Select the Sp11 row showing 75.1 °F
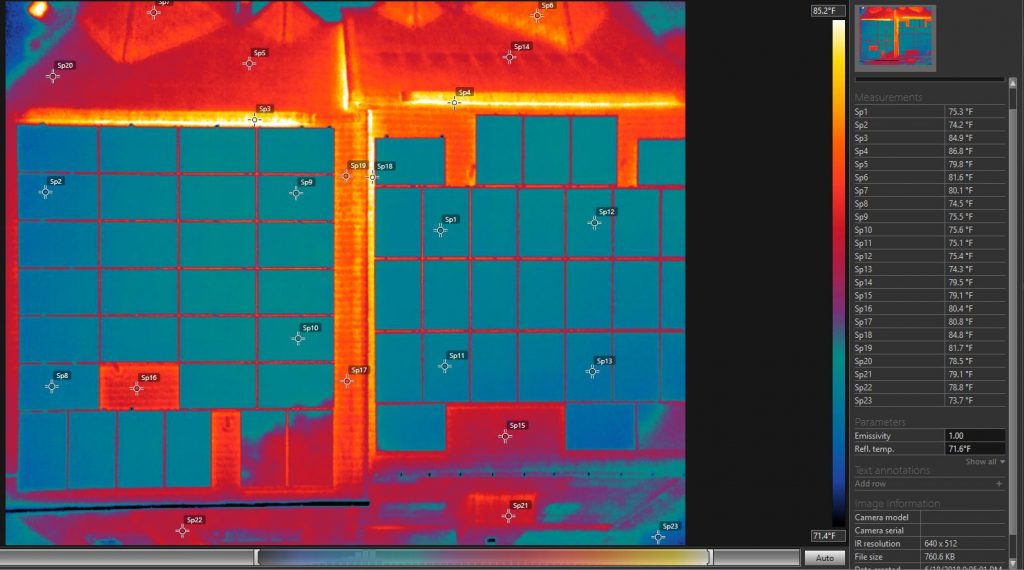The width and height of the screenshot is (1024, 570). coord(929,243)
